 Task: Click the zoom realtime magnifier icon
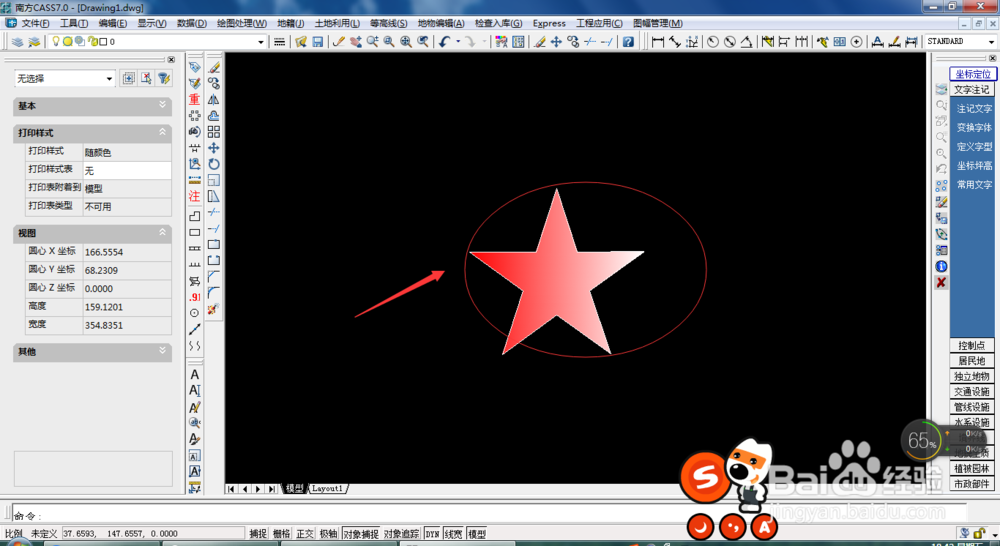point(372,41)
